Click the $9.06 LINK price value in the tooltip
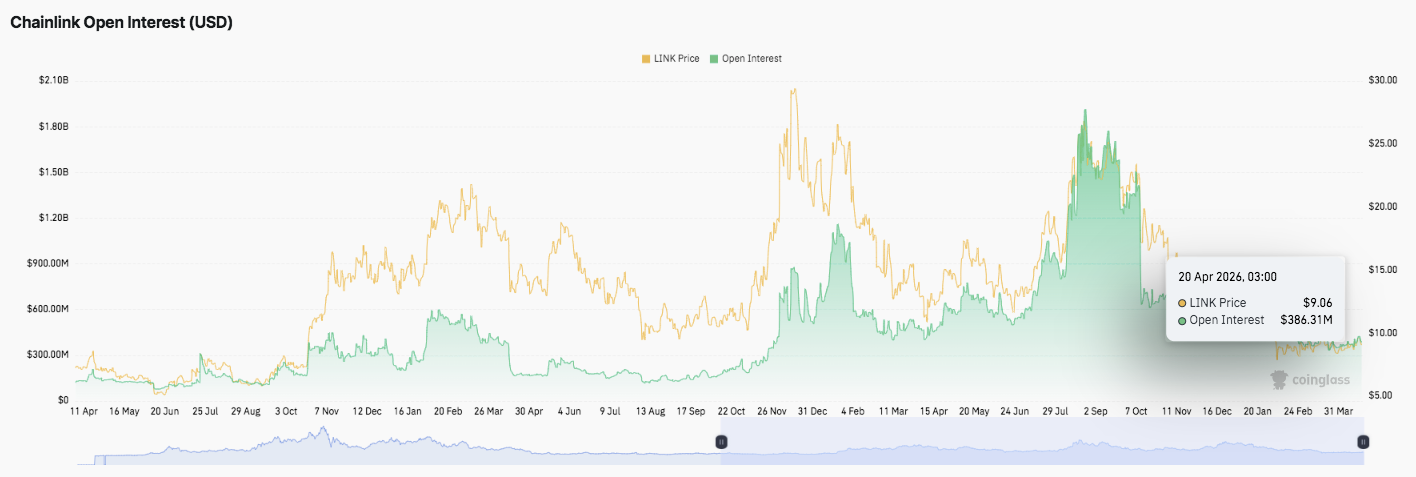This screenshot has height=477, width=1416. coord(1317,303)
